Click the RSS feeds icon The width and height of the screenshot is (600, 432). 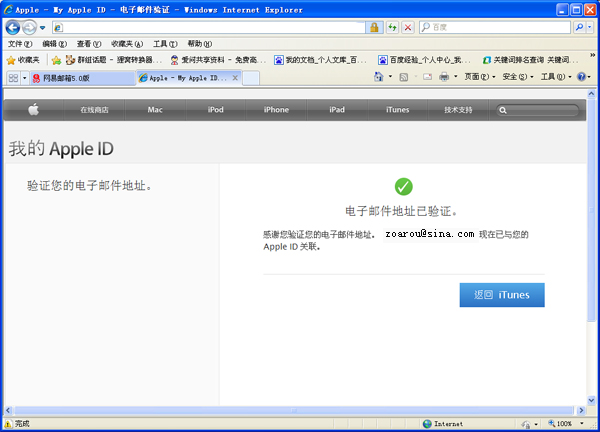click(403, 77)
